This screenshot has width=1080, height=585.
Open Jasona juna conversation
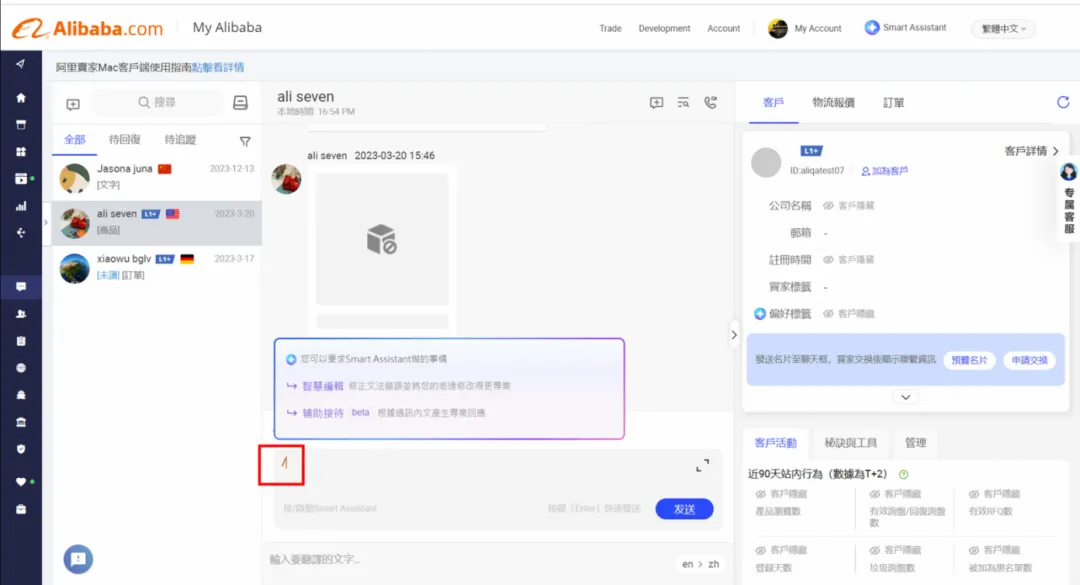(157, 177)
